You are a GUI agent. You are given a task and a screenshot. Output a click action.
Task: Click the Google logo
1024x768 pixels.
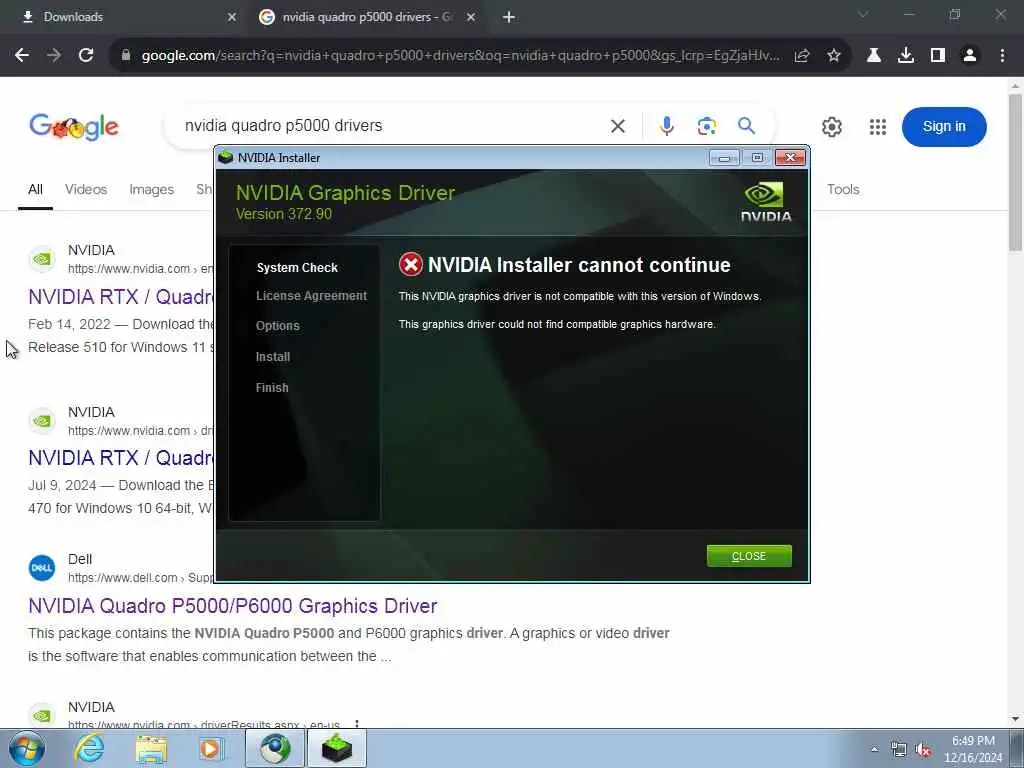pyautogui.click(x=74, y=126)
